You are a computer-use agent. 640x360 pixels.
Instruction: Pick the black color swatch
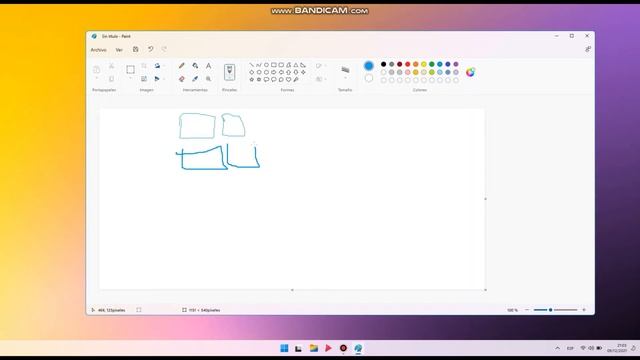(x=383, y=64)
